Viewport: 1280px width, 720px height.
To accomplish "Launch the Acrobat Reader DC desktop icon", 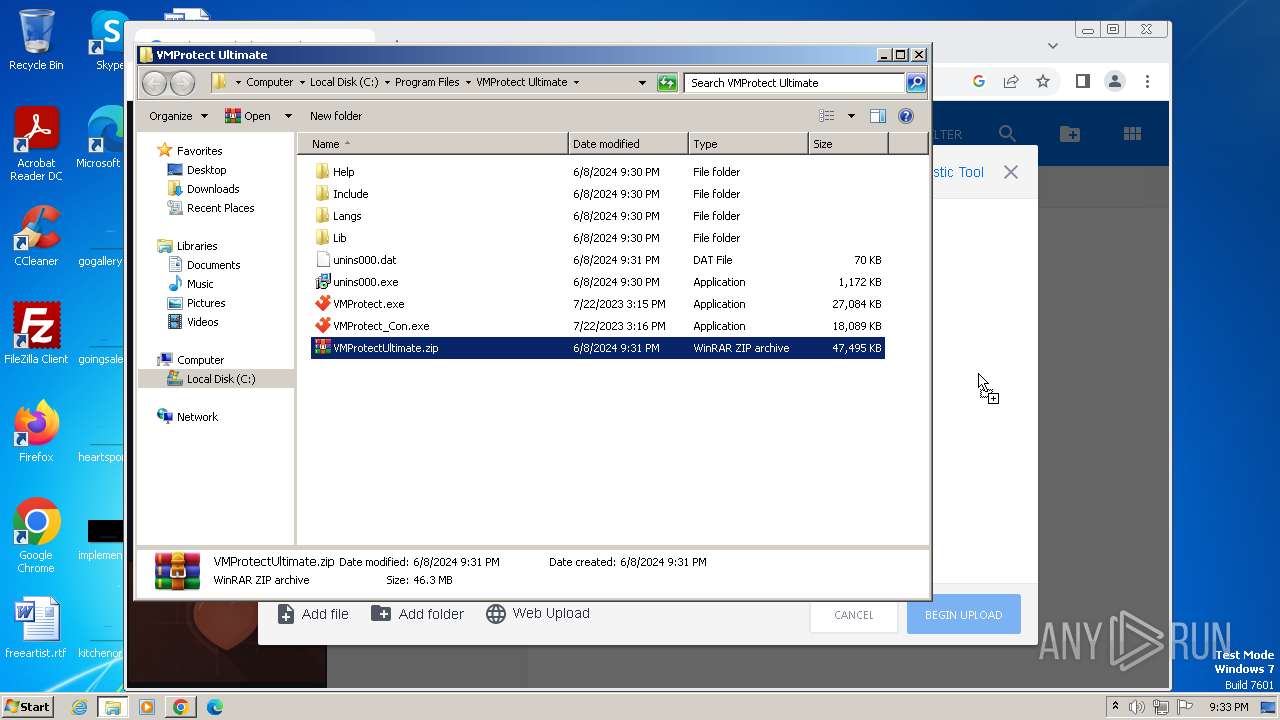I will tap(36, 143).
